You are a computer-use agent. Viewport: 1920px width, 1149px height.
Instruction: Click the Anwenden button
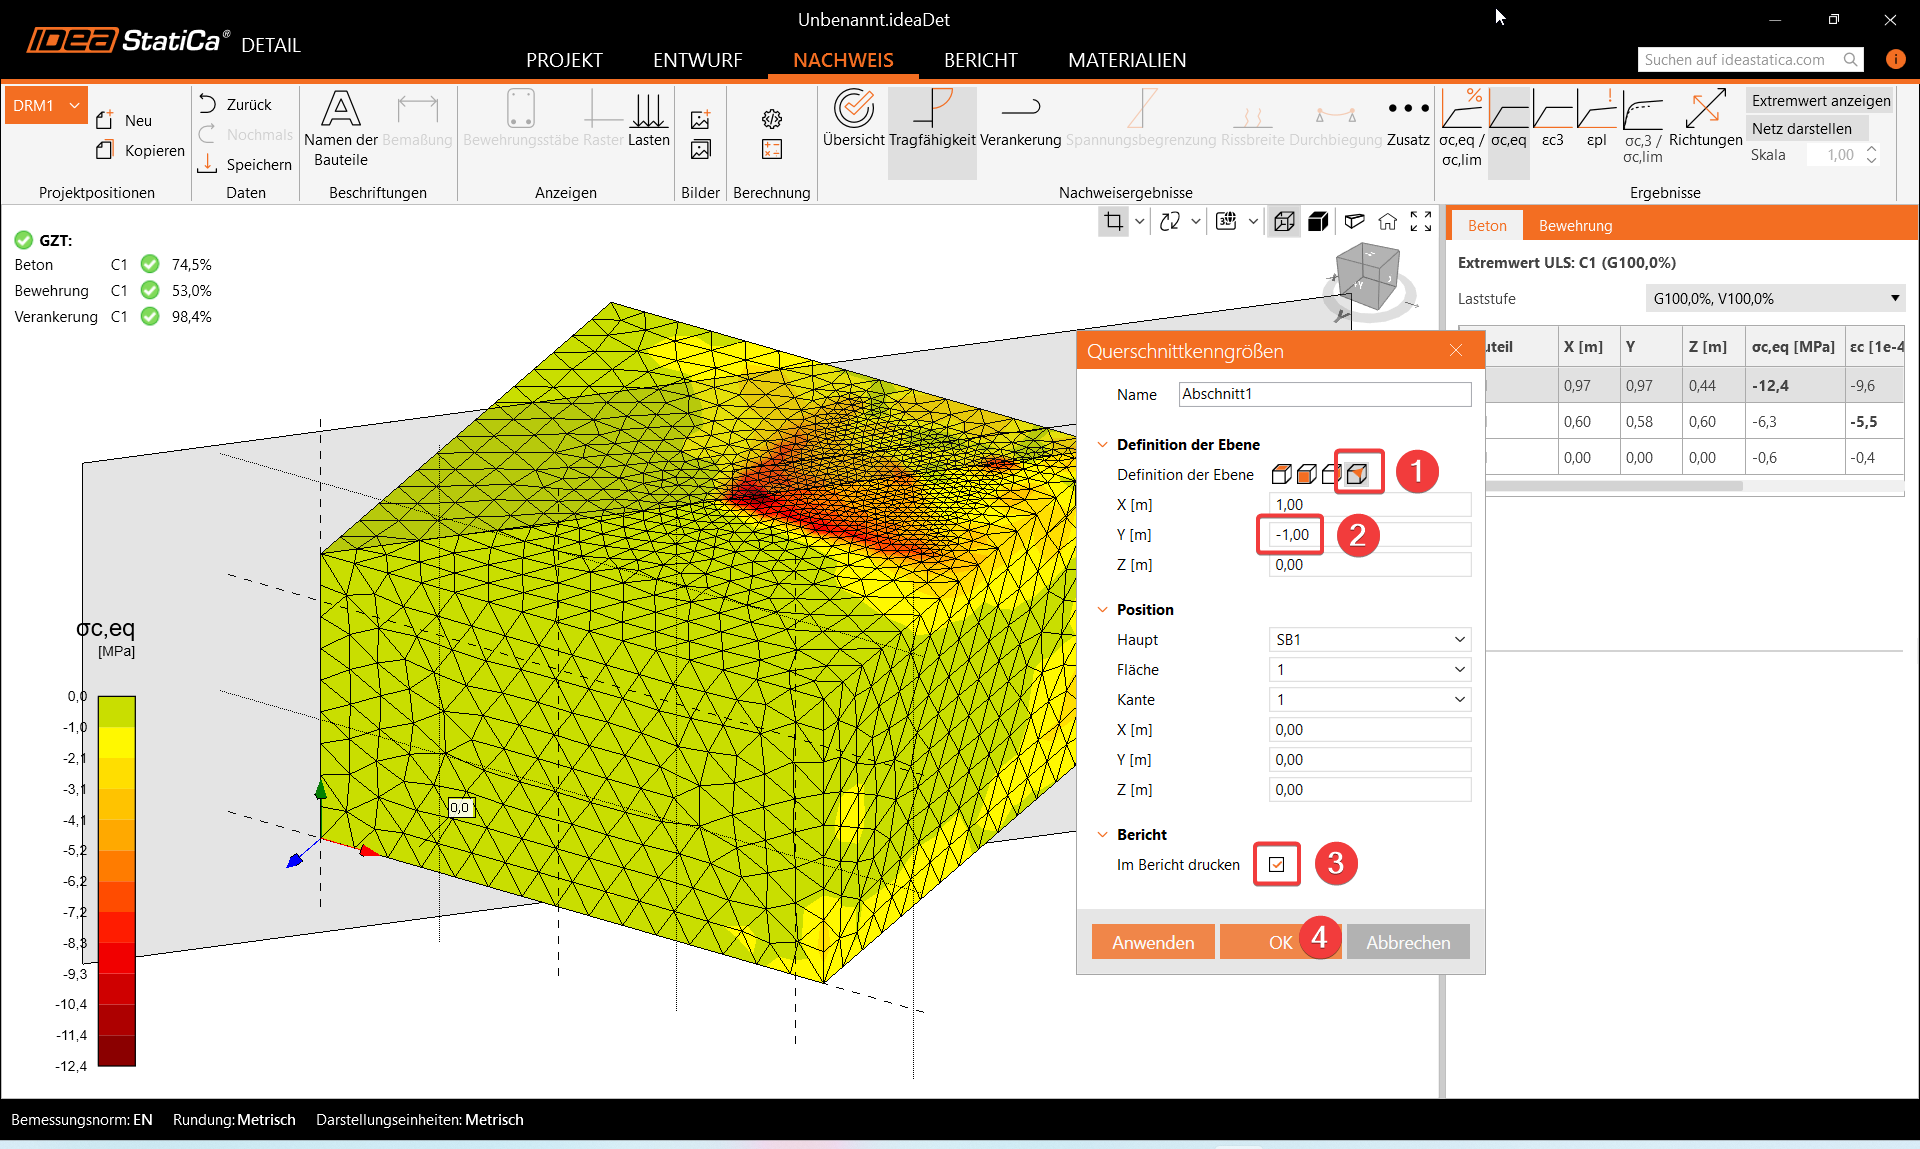click(x=1152, y=942)
